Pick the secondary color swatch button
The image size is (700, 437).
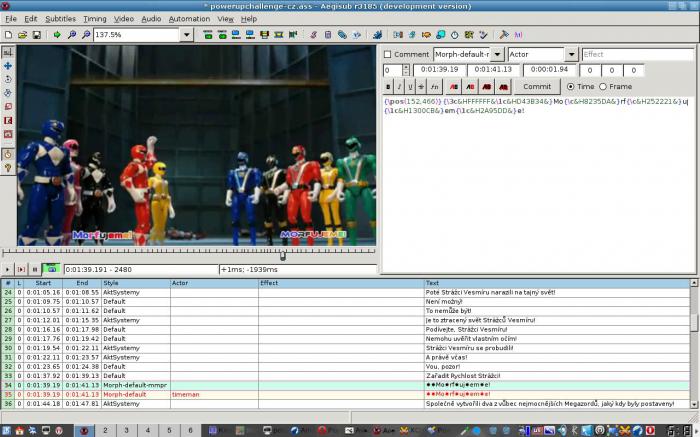point(470,87)
